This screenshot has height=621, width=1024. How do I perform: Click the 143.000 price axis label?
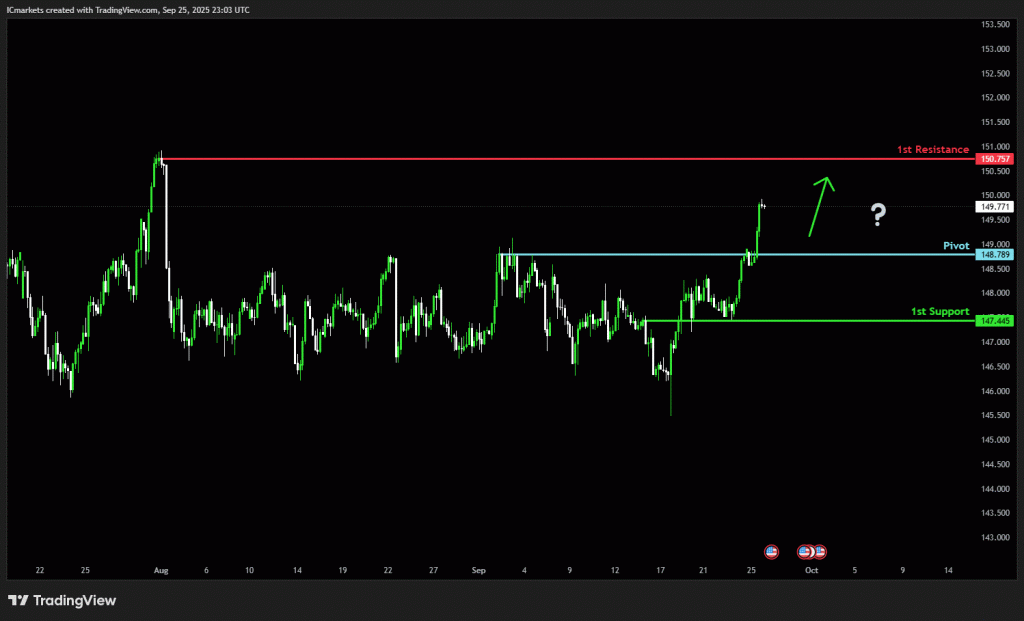point(995,537)
